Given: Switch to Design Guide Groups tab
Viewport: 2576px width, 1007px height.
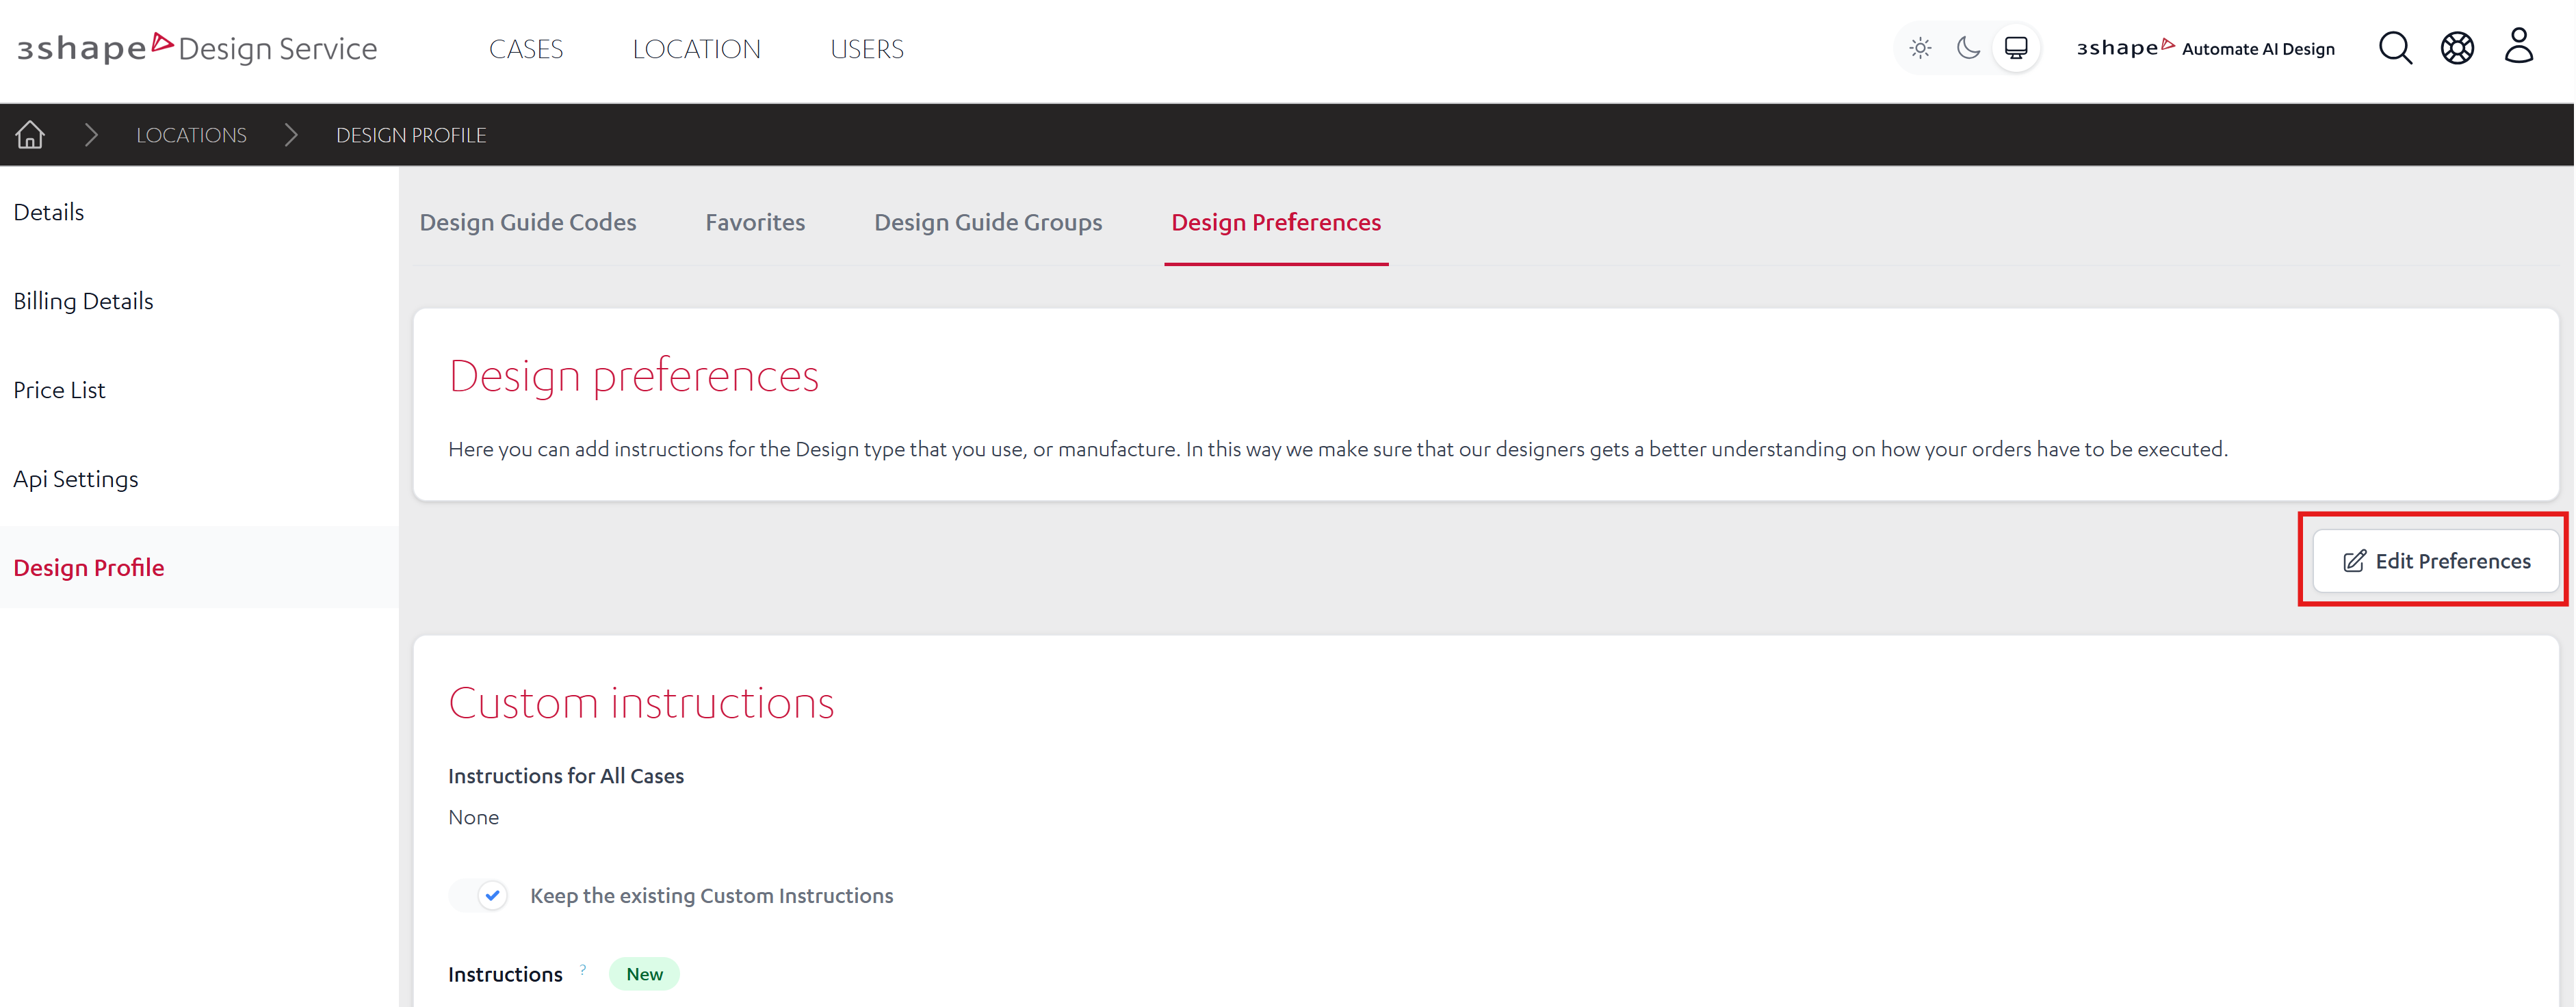Looking at the screenshot, I should 988,222.
